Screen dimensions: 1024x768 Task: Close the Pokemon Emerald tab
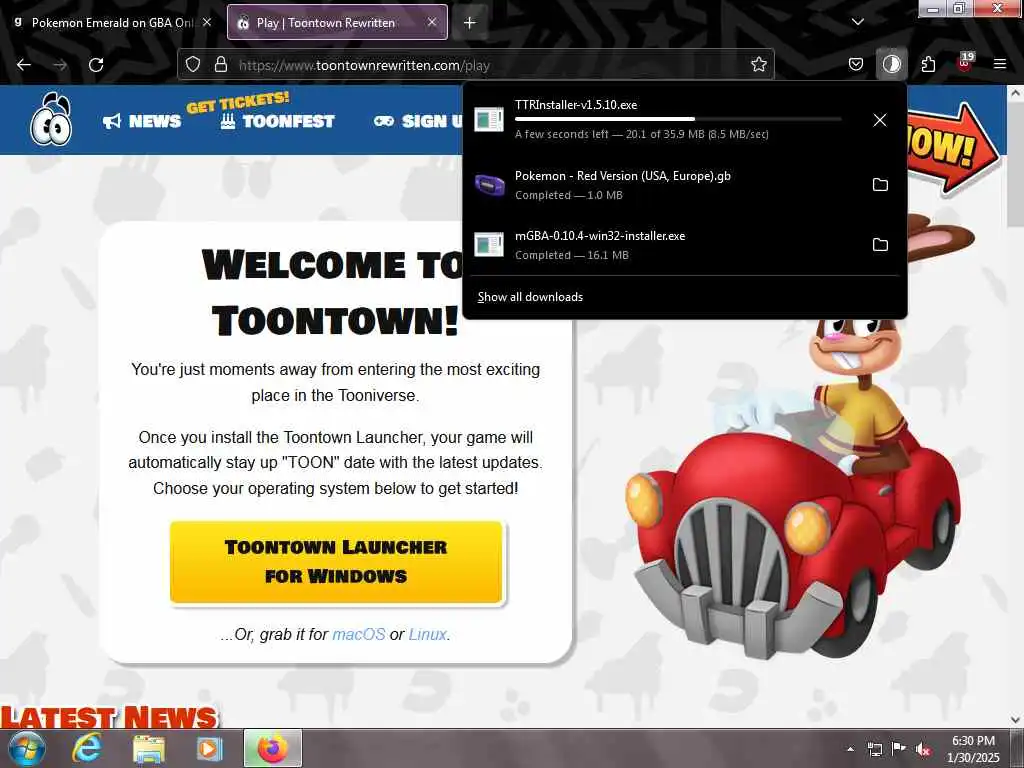[x=207, y=22]
